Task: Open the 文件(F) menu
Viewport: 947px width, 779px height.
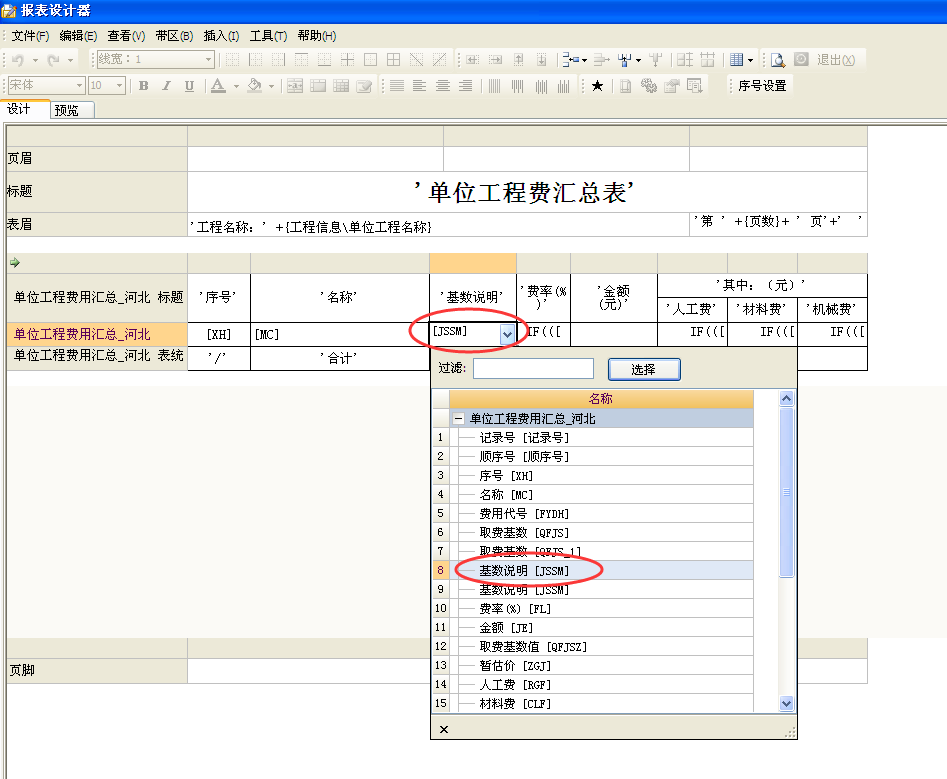Action: [x=30, y=36]
